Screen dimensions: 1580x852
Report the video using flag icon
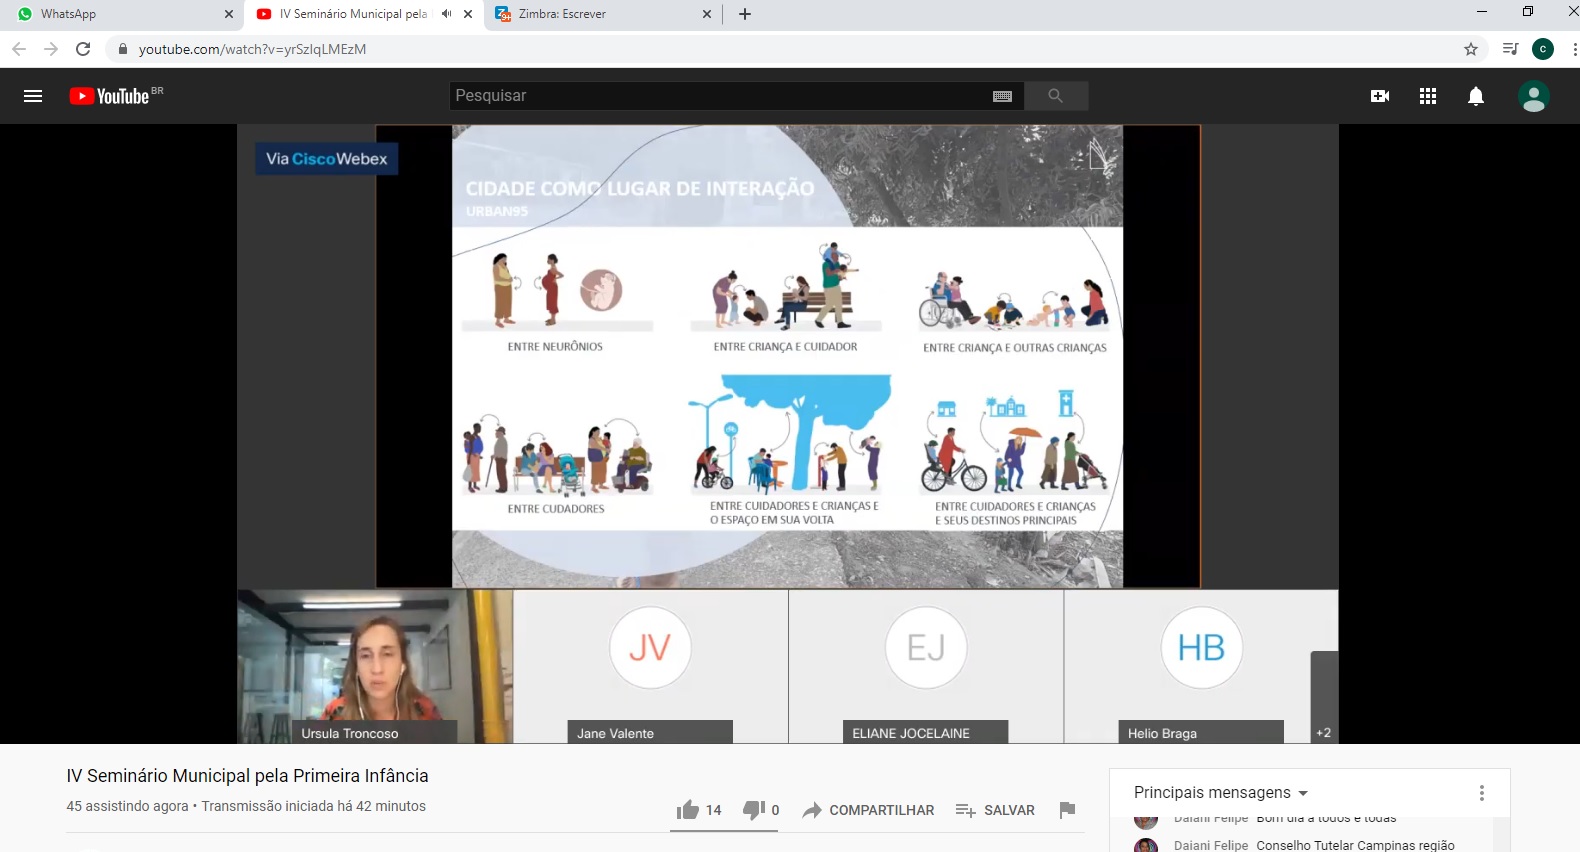click(x=1067, y=810)
